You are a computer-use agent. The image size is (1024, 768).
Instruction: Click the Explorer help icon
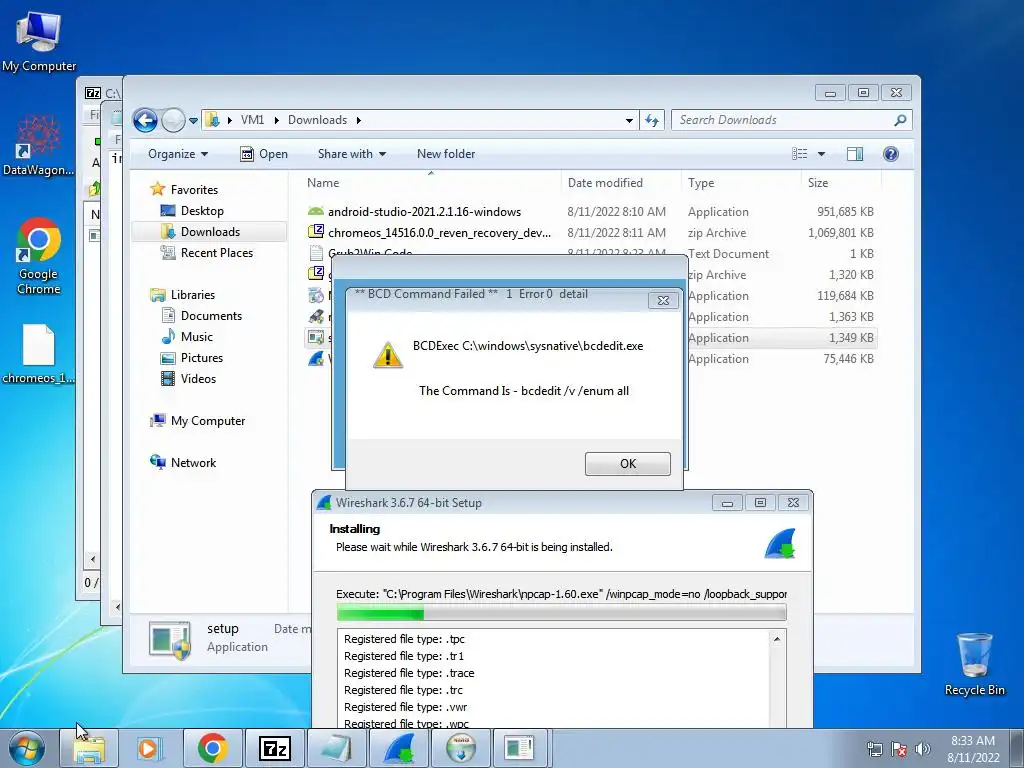[891, 154]
